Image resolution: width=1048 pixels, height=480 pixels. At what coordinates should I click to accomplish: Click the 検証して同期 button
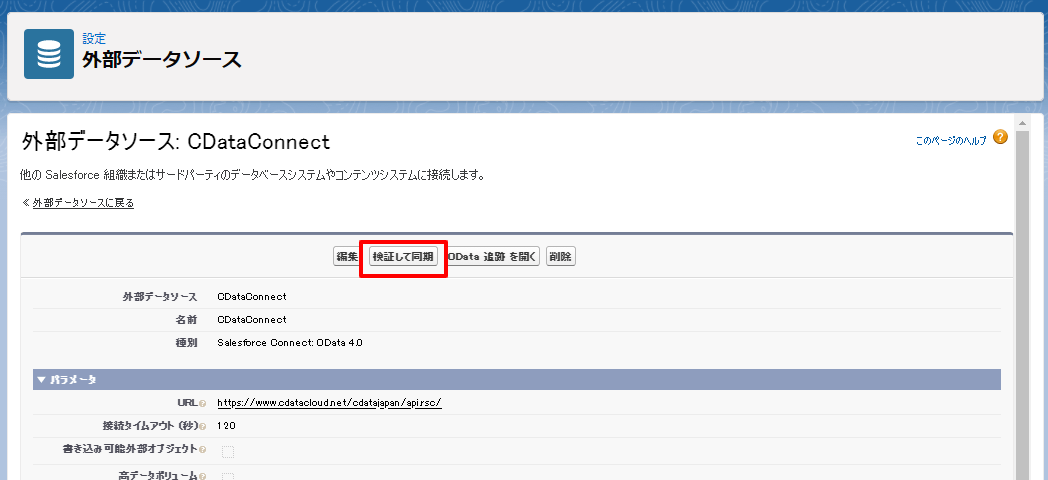click(x=403, y=257)
